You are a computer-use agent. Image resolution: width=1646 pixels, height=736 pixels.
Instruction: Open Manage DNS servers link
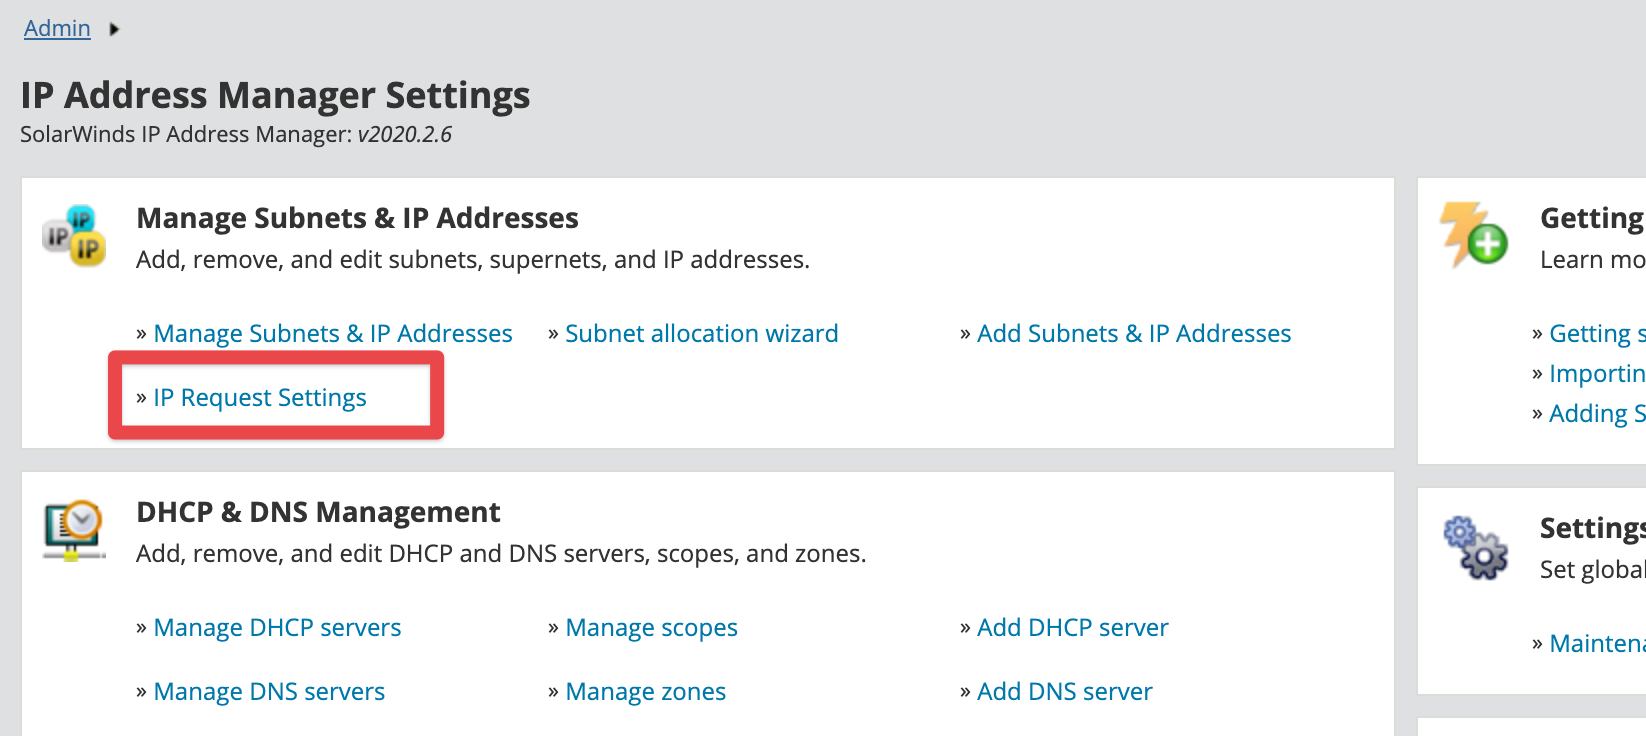pyautogui.click(x=269, y=691)
